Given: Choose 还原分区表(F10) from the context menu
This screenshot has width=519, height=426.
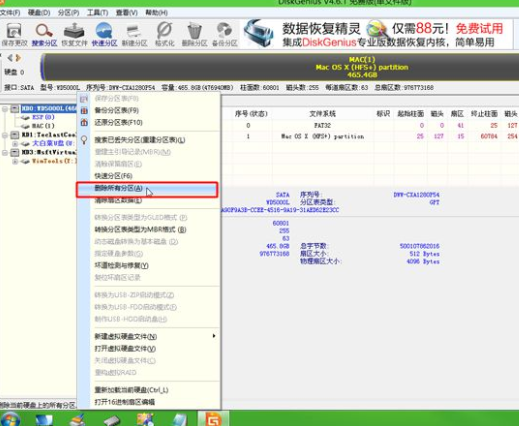Looking at the screenshot, I should [x=119, y=122].
